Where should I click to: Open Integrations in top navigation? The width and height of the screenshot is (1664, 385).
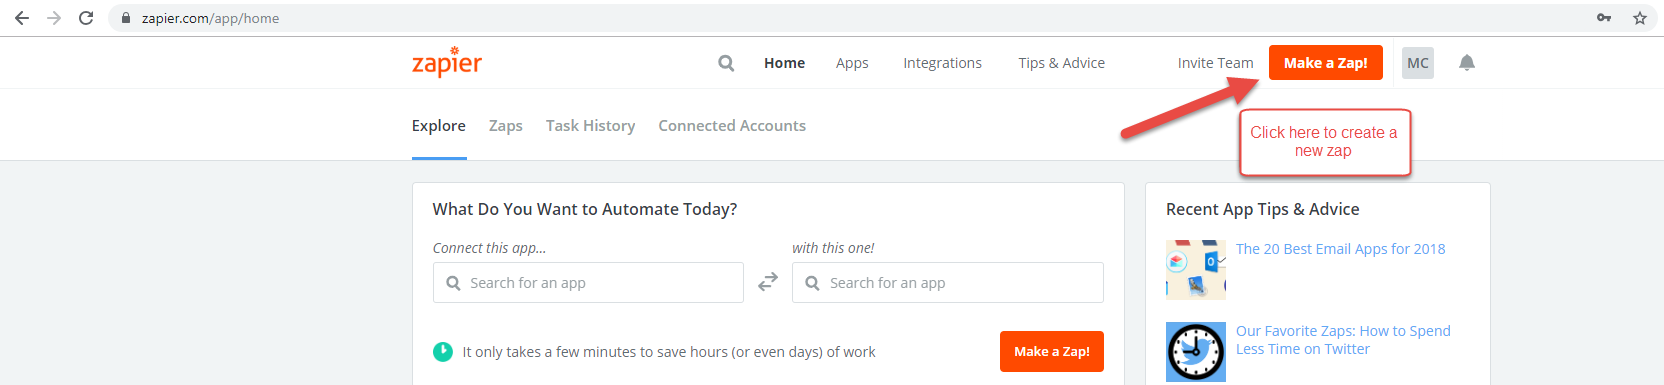(942, 63)
